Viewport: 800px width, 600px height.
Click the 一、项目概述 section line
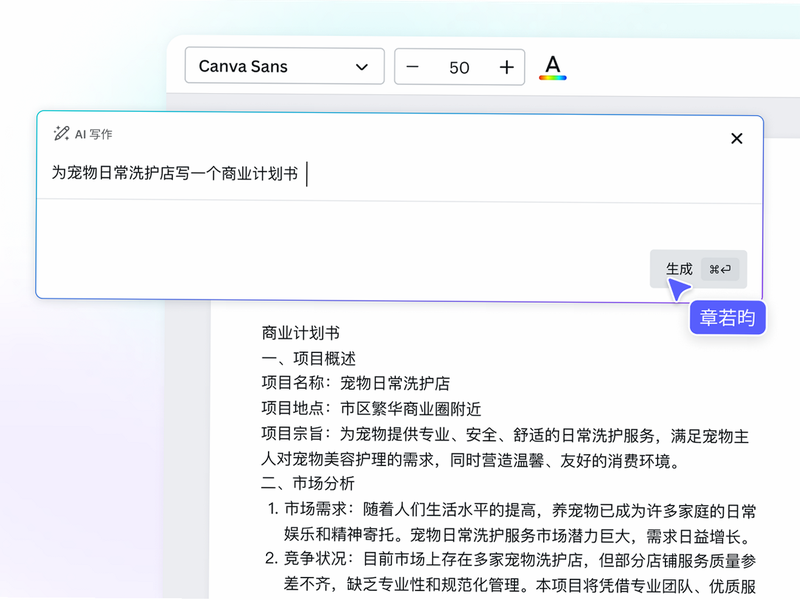point(308,358)
